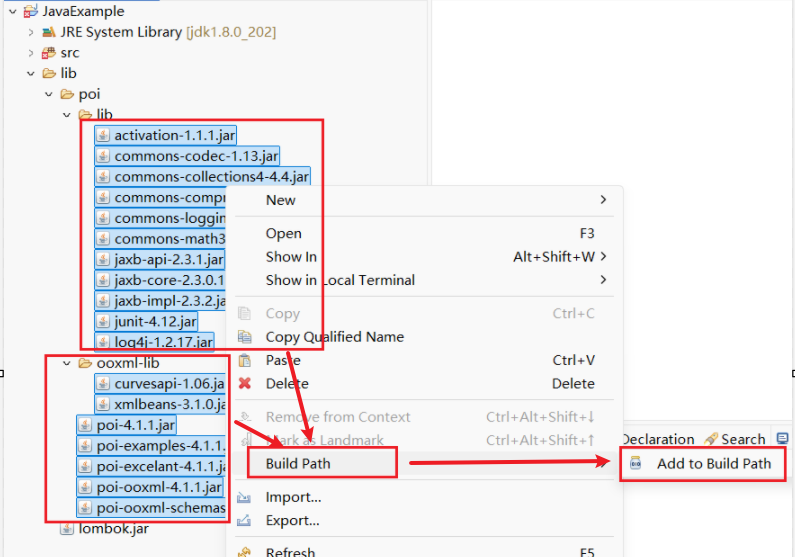Collapse the top-level lib folder arrow
Screen dimensions: 795x557
(31, 73)
